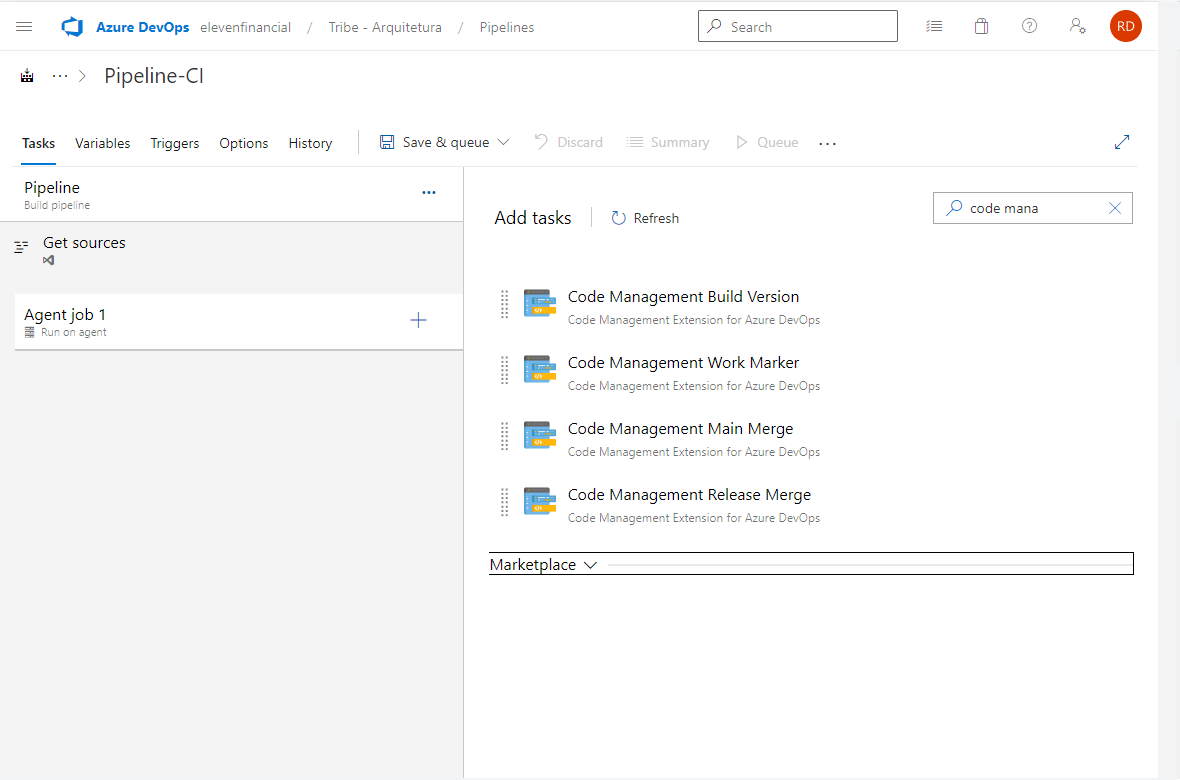Select the Agent job 1 row
The image size is (1180, 780).
[x=239, y=321]
